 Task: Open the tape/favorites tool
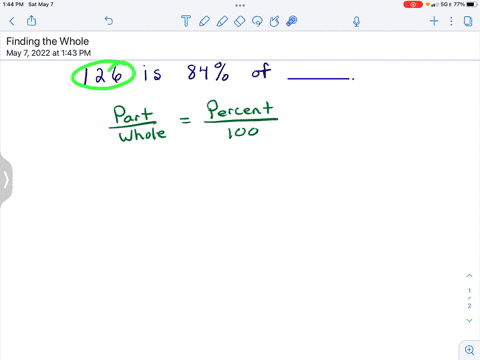tap(292, 21)
